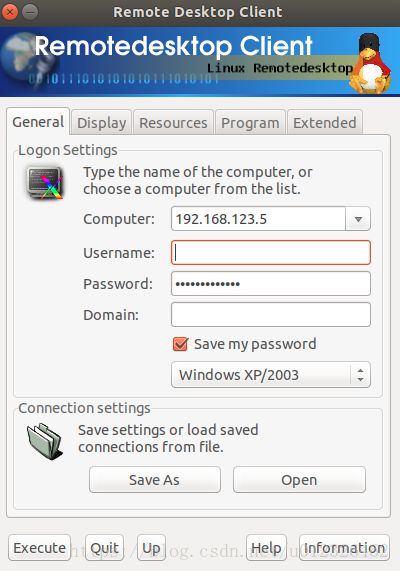Screen dimensions: 400x571
Task: Click the "Logon Settings" group title
Action: coord(68,150)
